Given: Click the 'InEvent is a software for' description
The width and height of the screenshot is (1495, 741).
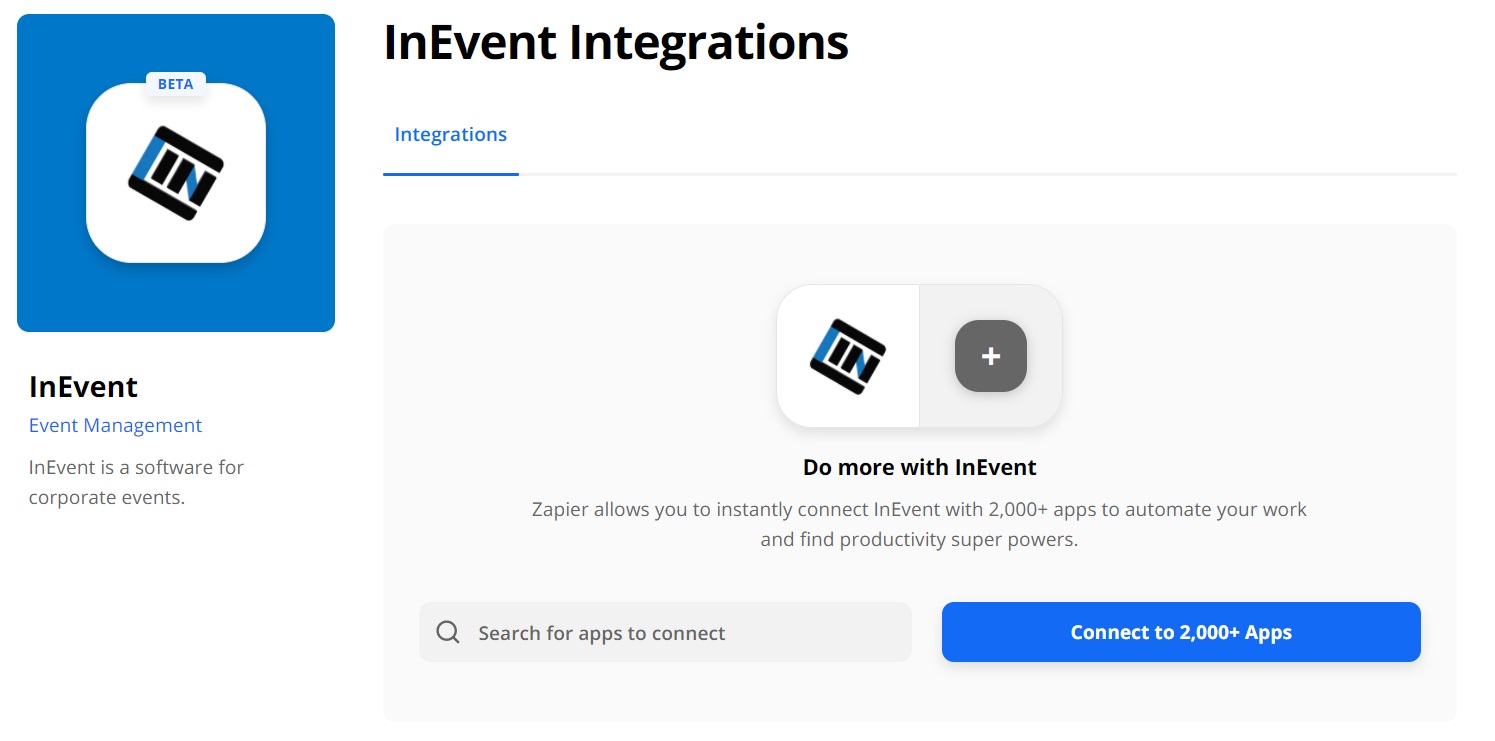Looking at the screenshot, I should (x=136, y=482).
